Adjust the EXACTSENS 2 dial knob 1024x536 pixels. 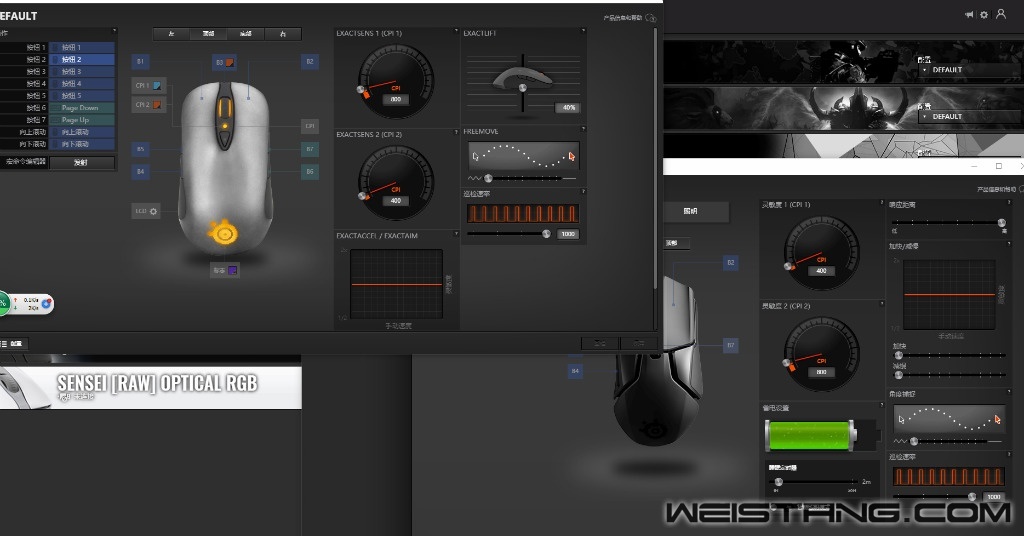click(361, 196)
